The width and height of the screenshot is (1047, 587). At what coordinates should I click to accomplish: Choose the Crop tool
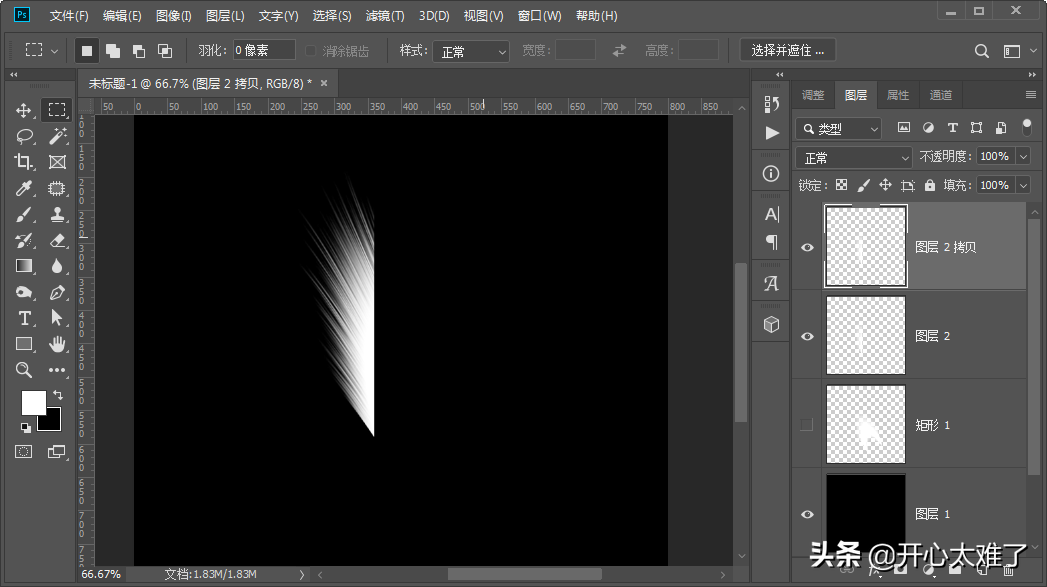click(x=24, y=162)
